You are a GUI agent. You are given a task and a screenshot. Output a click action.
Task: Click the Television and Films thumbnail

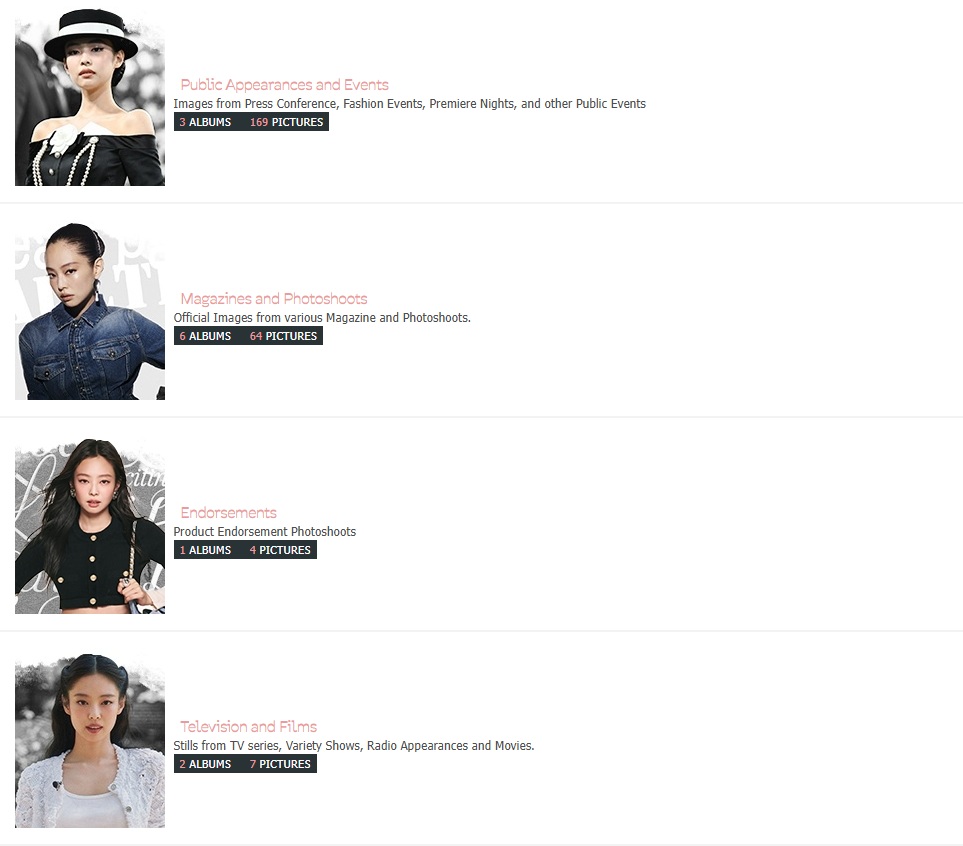click(x=90, y=740)
